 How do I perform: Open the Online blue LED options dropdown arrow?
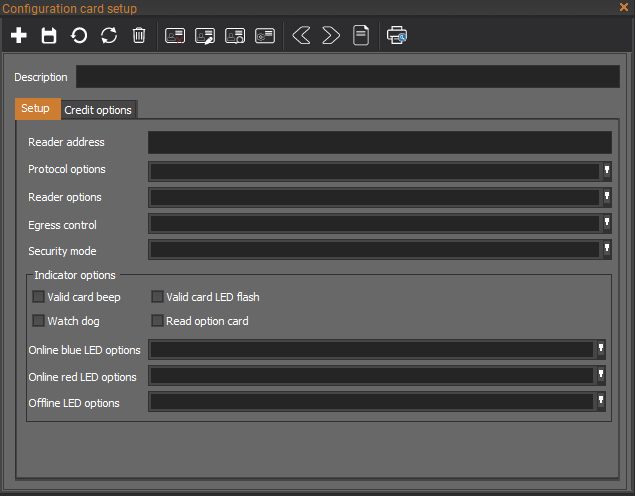point(601,349)
